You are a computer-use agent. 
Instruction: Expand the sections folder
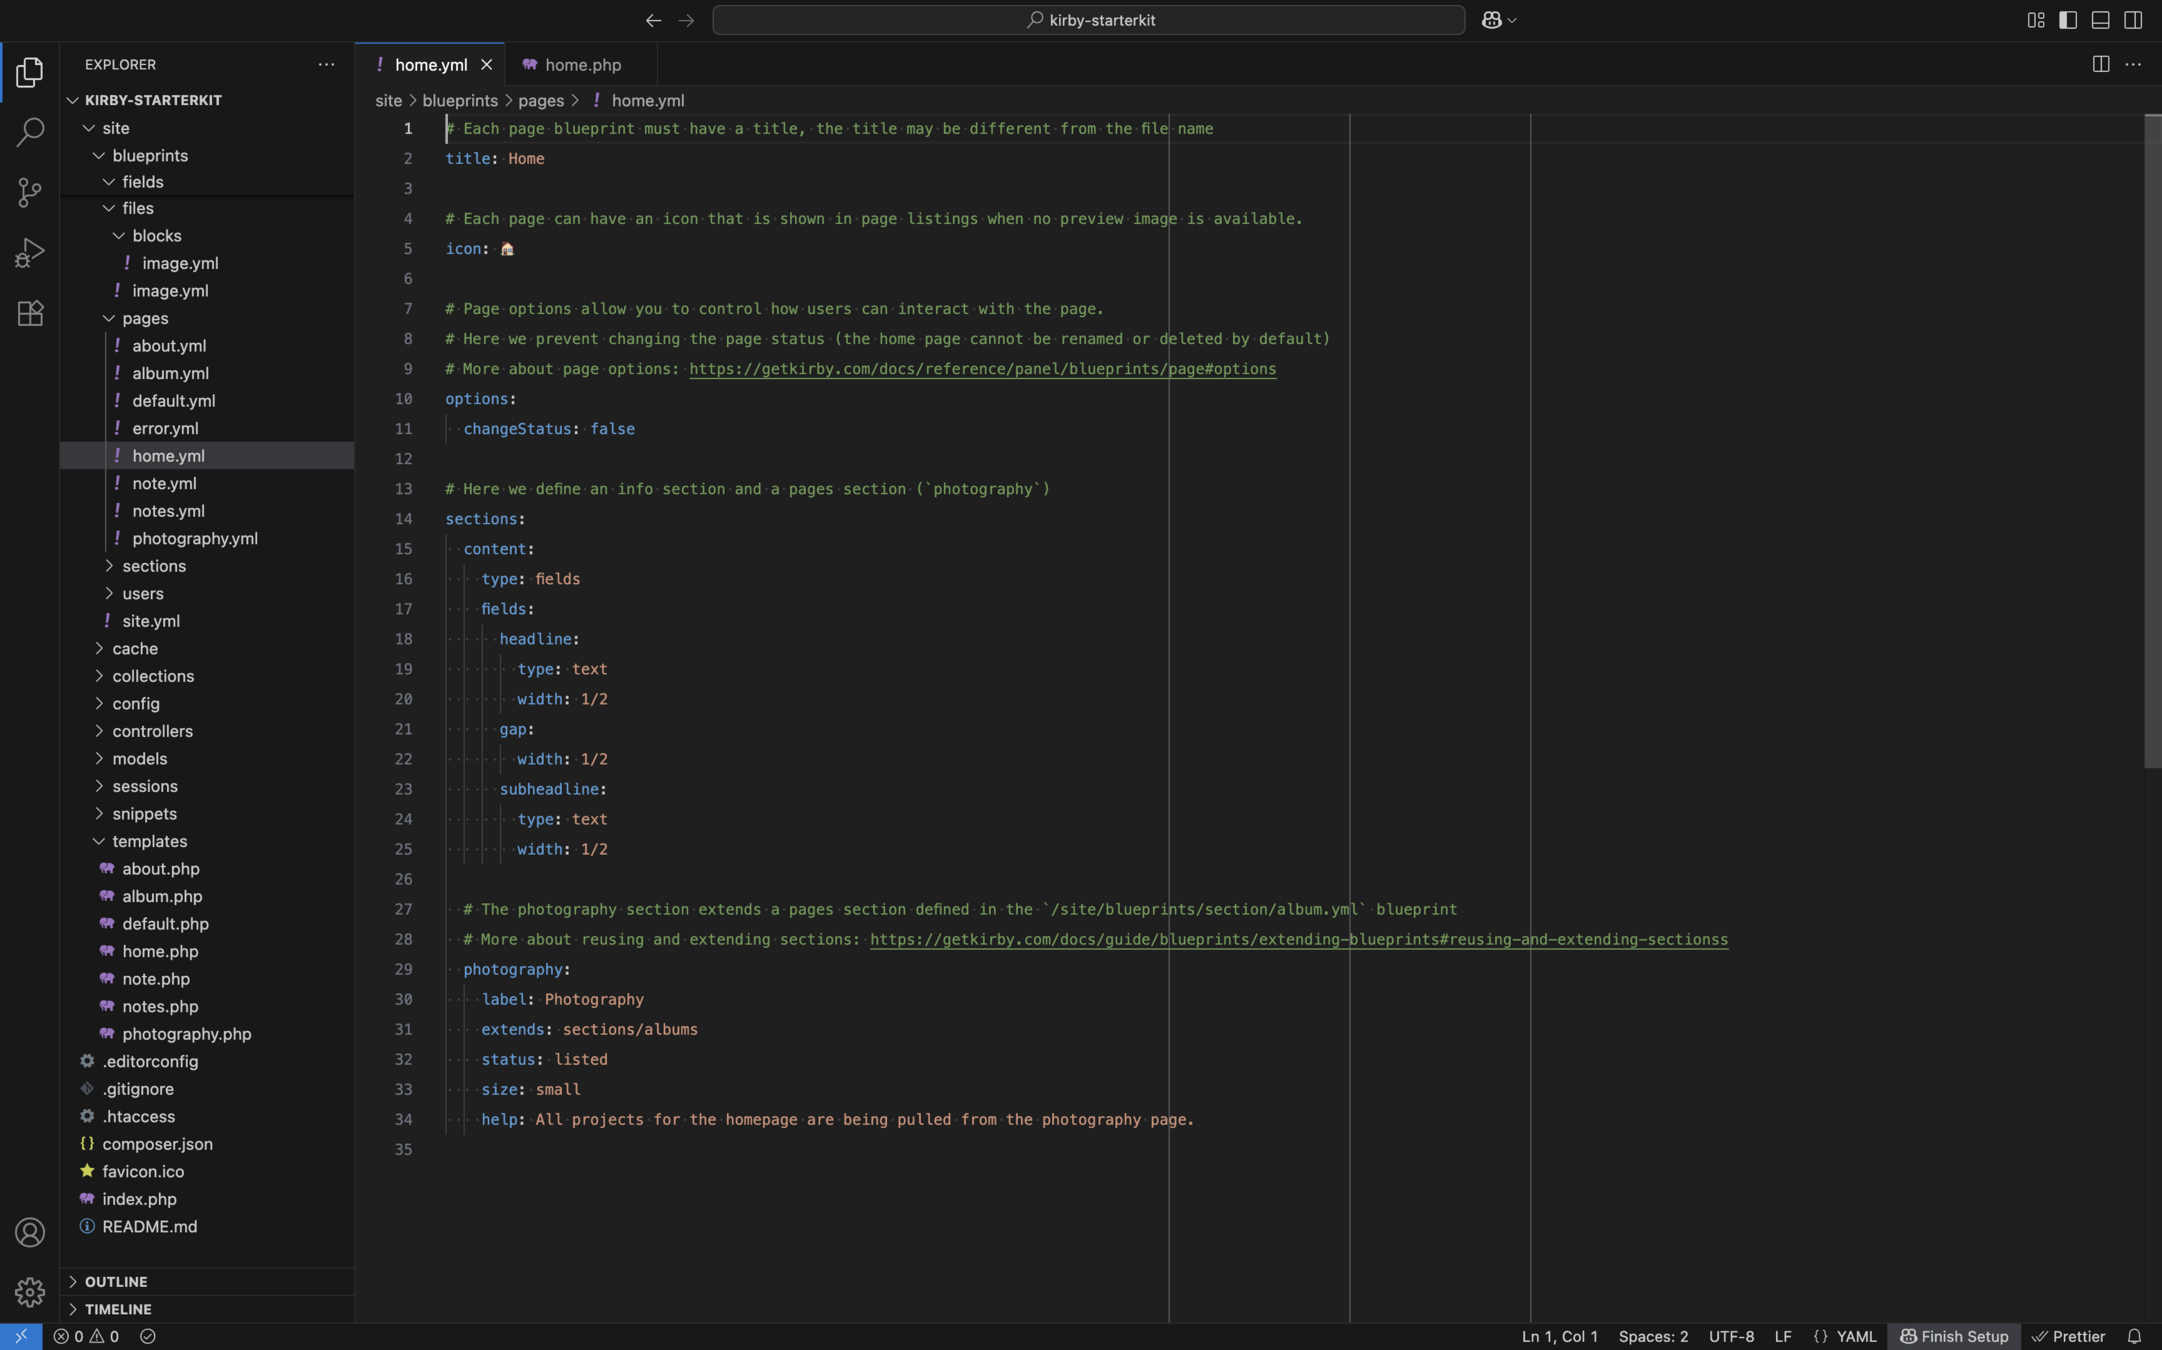pyautogui.click(x=153, y=566)
